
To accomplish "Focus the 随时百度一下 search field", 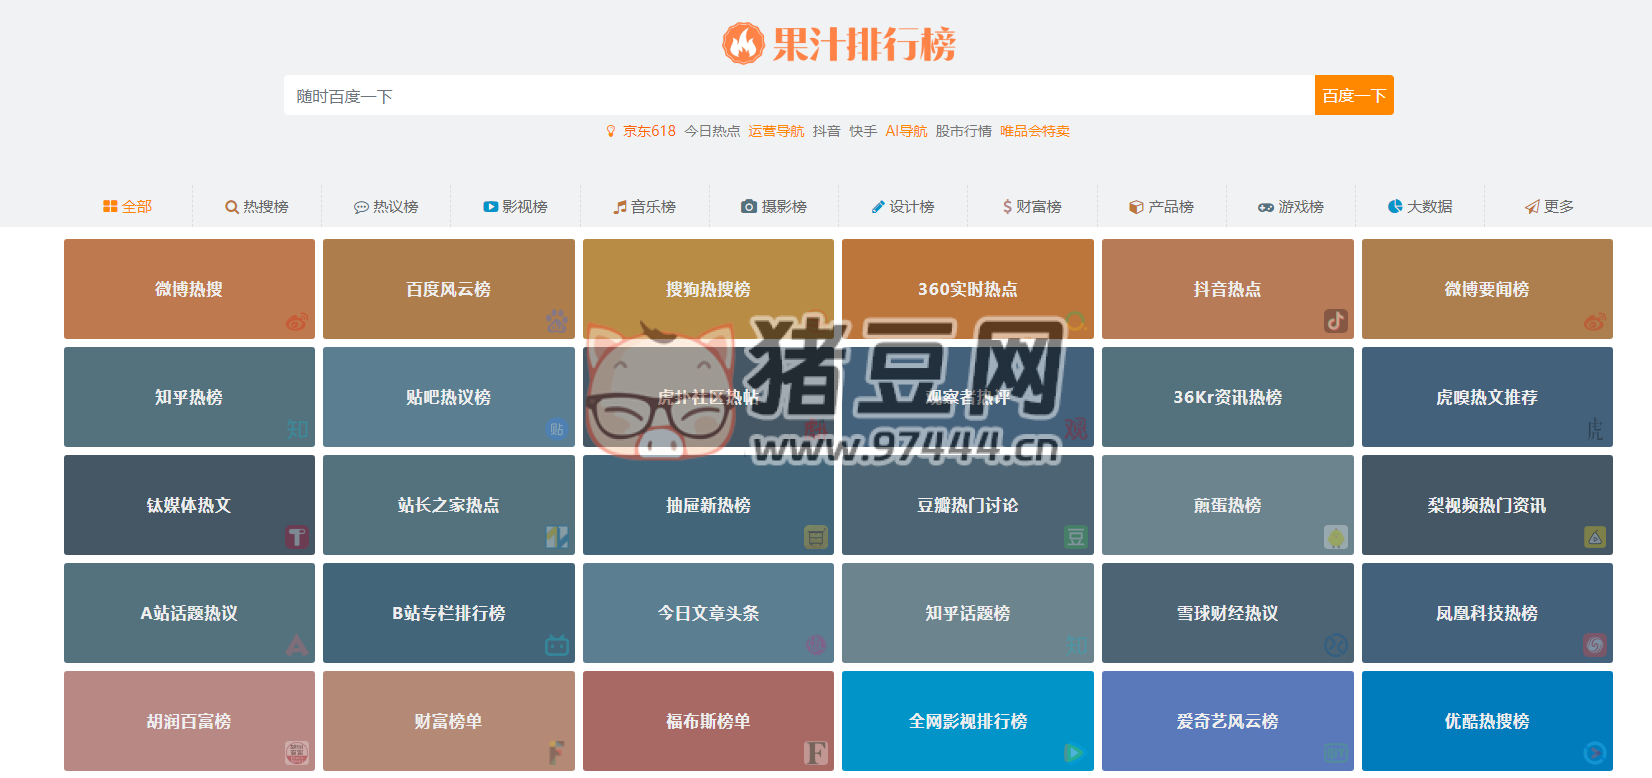I will point(799,96).
